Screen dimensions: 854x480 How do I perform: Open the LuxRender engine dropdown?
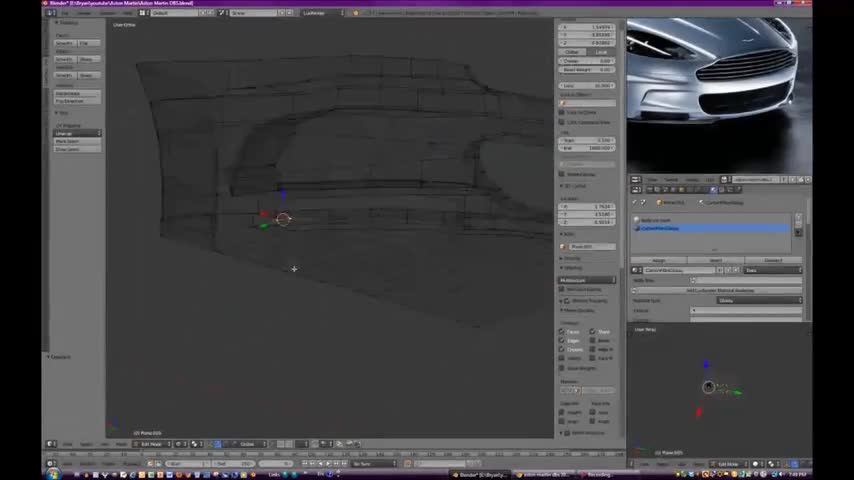pos(323,13)
